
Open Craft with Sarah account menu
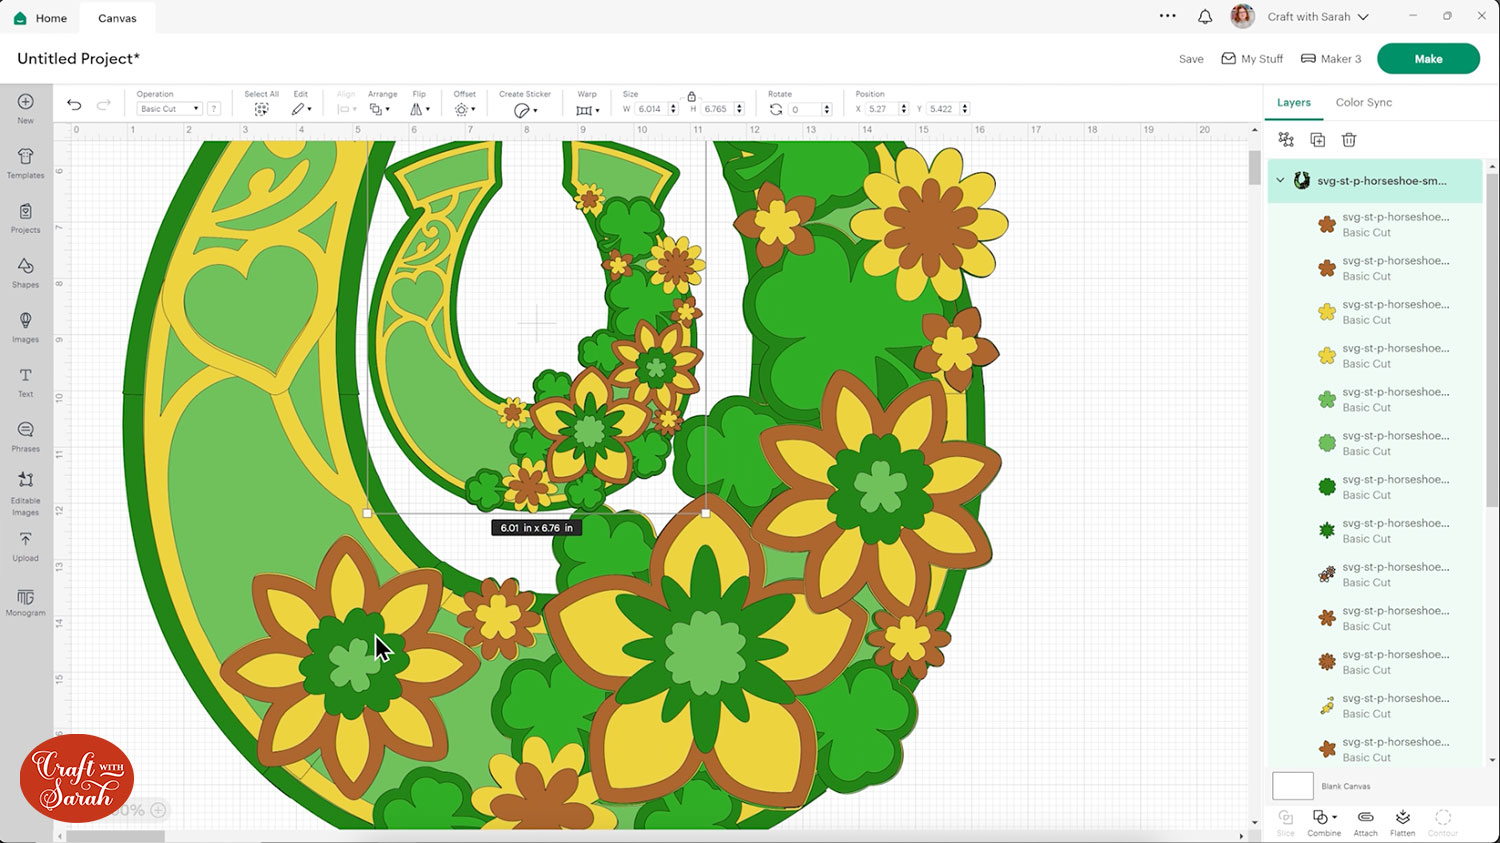[x=1318, y=17]
